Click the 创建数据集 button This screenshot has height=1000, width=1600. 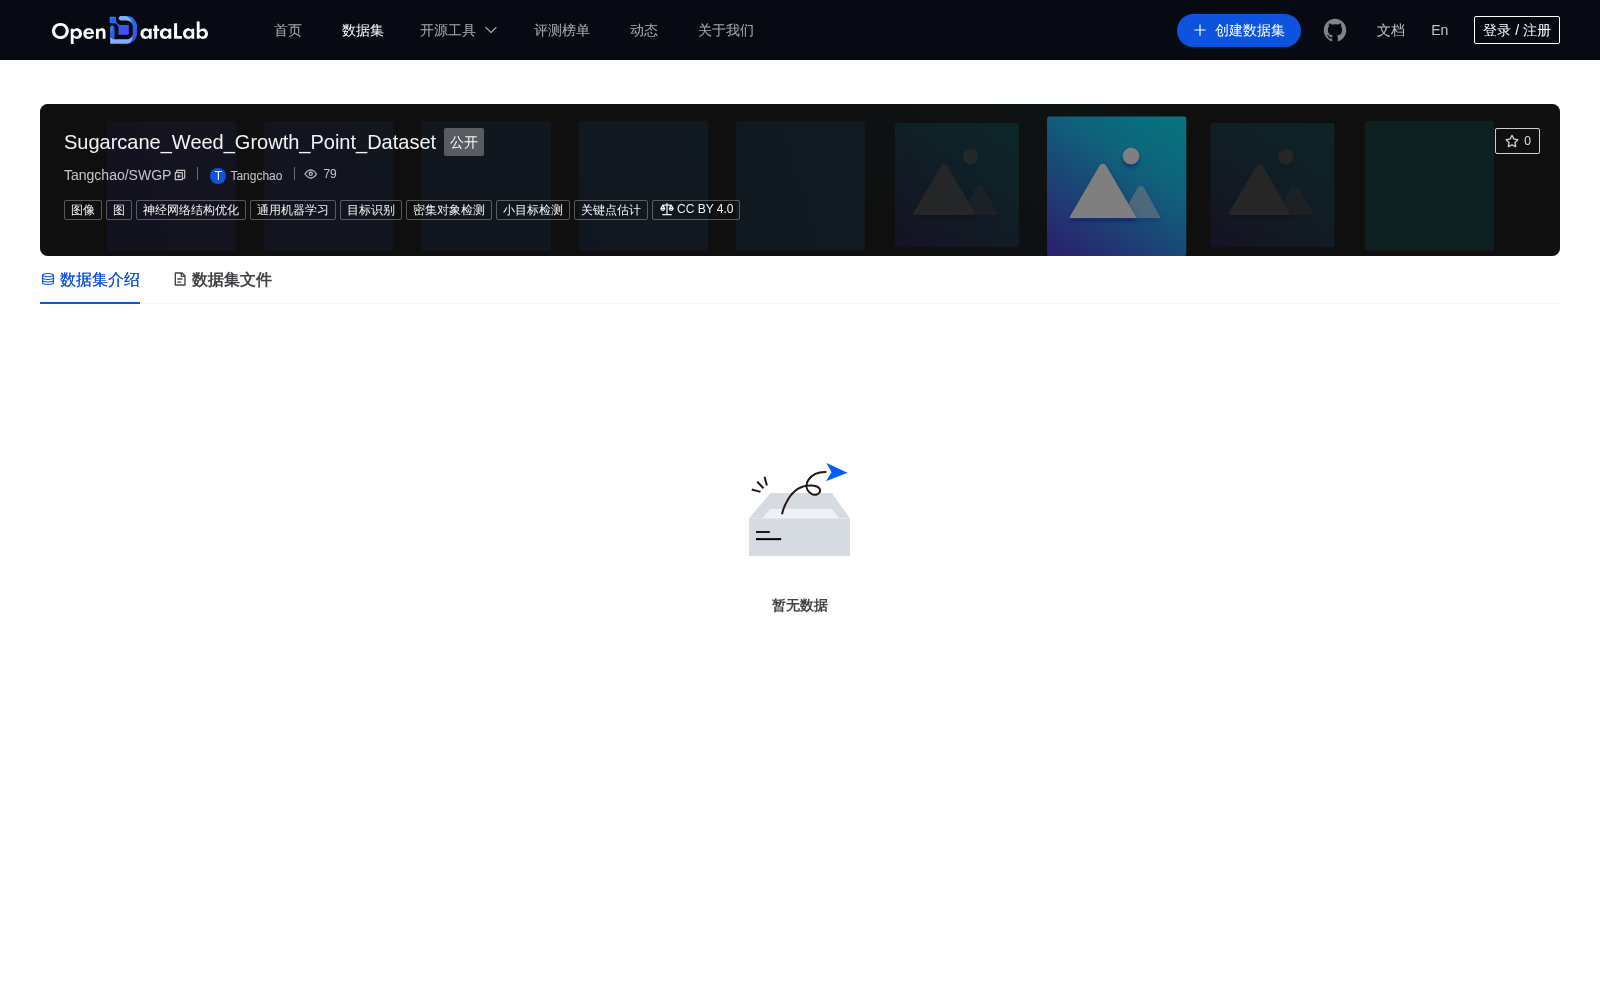(1239, 30)
